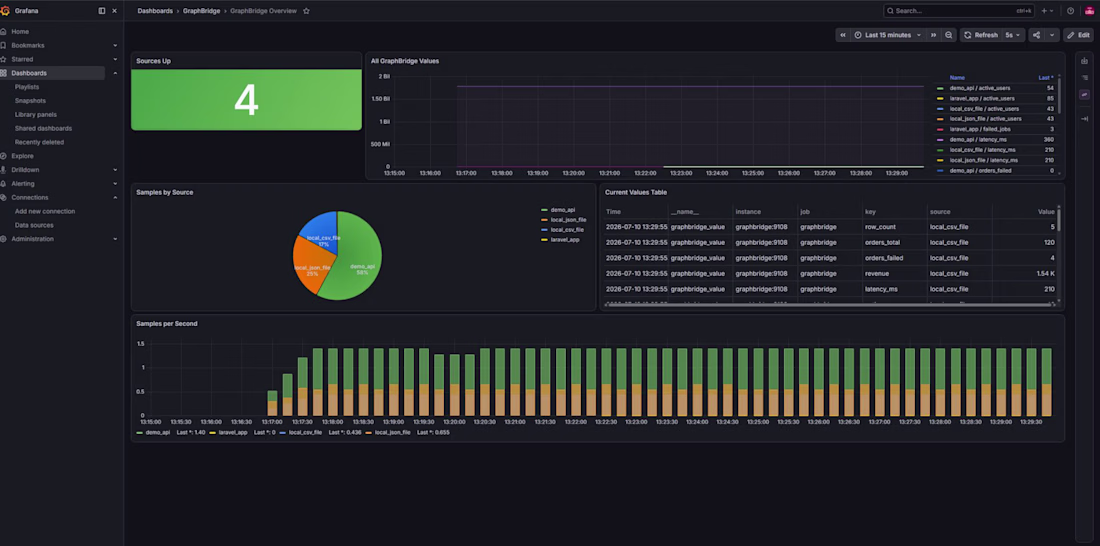Click the Connections icon in sidebar
The width and height of the screenshot is (1100, 546).
click(4, 197)
